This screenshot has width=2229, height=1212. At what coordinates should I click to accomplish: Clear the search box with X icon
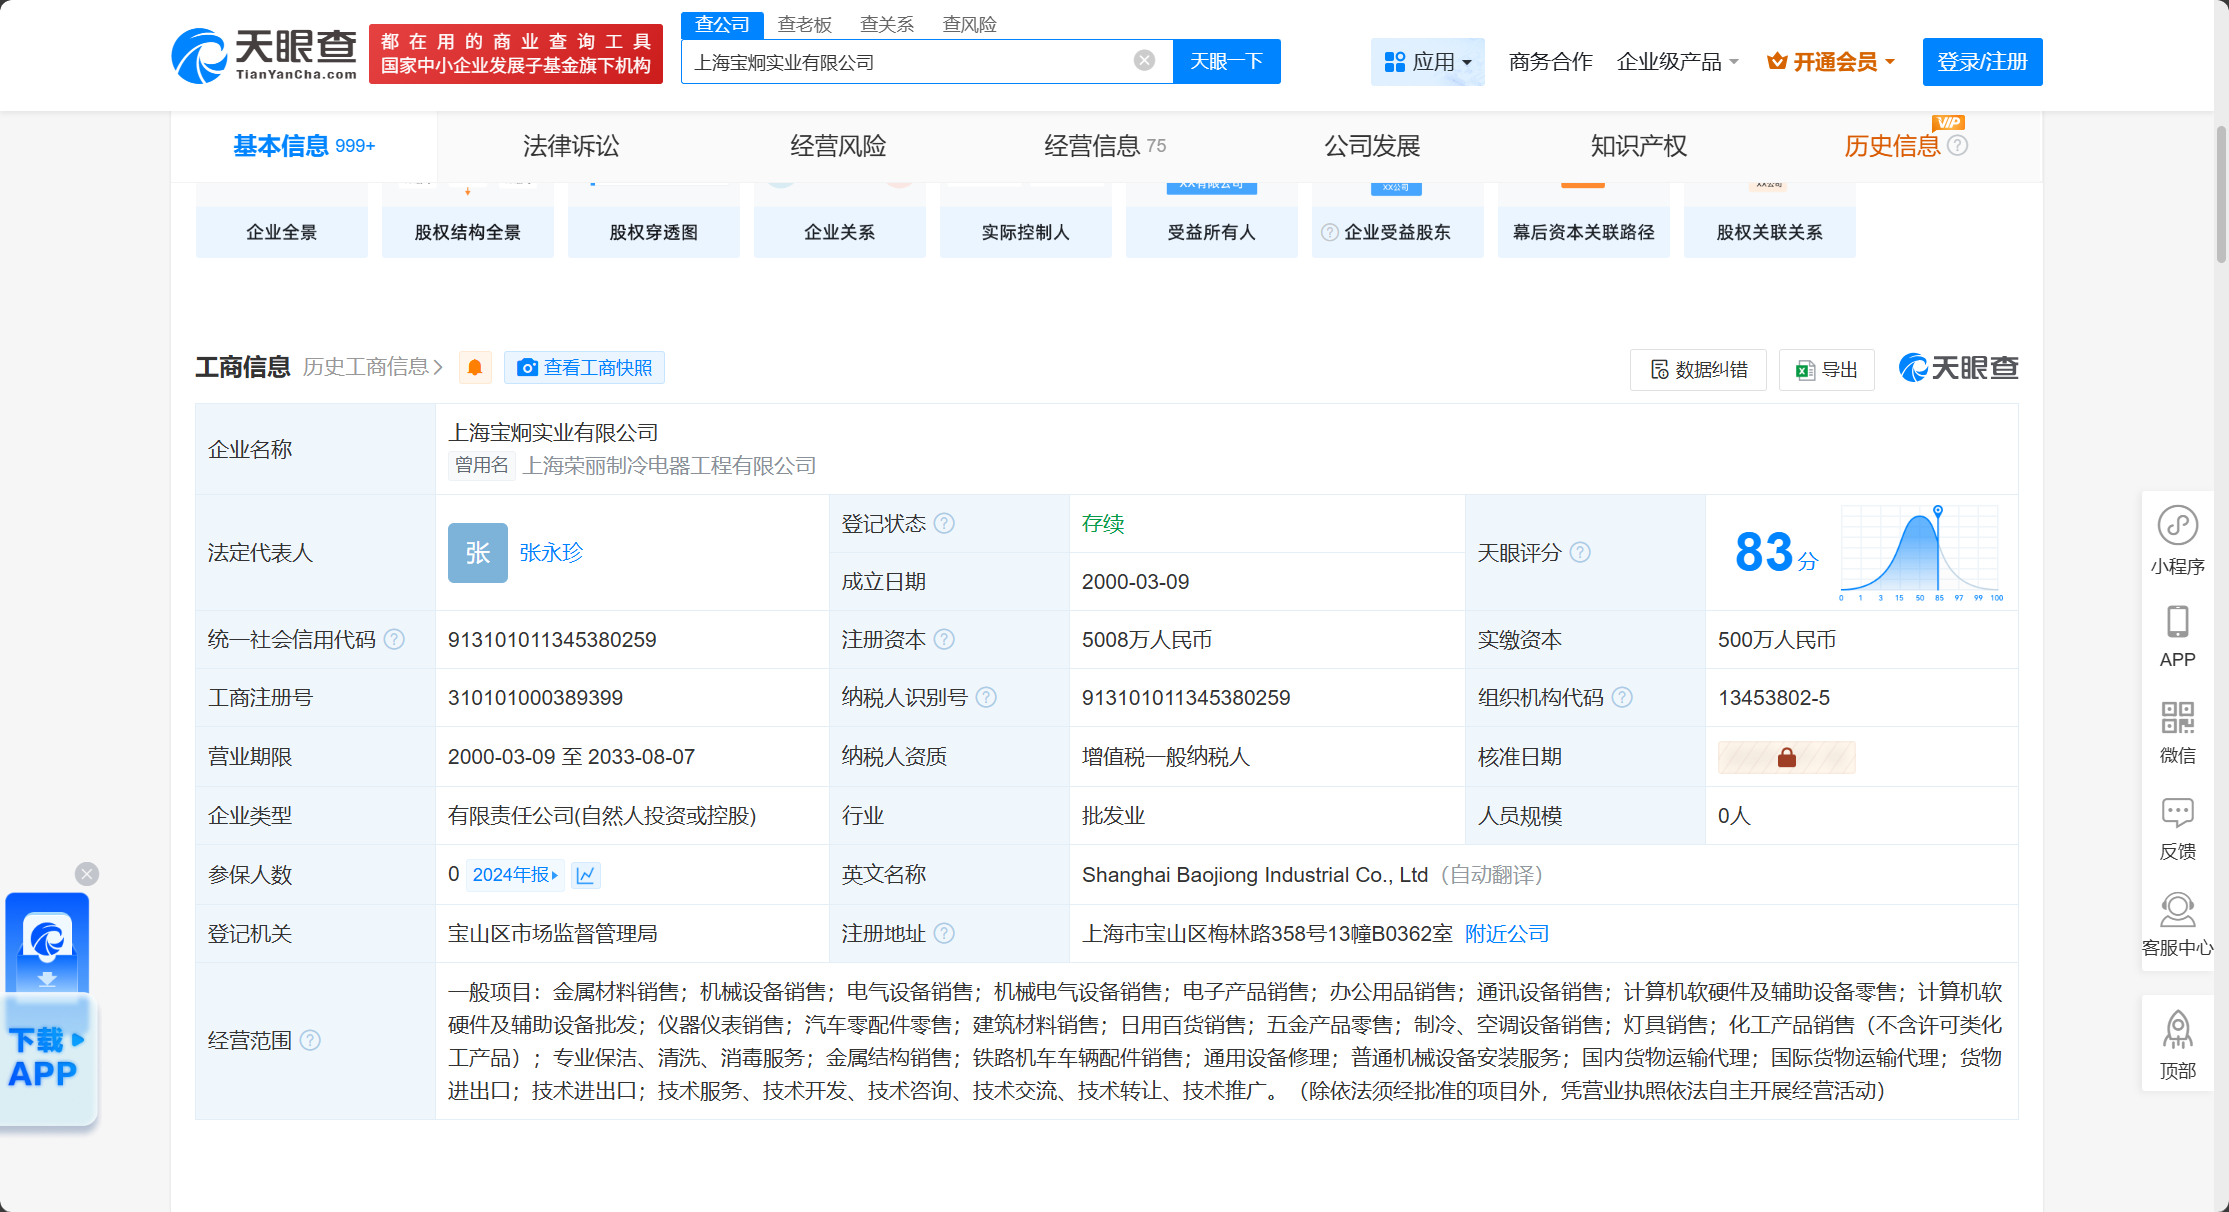pyautogui.click(x=1144, y=61)
